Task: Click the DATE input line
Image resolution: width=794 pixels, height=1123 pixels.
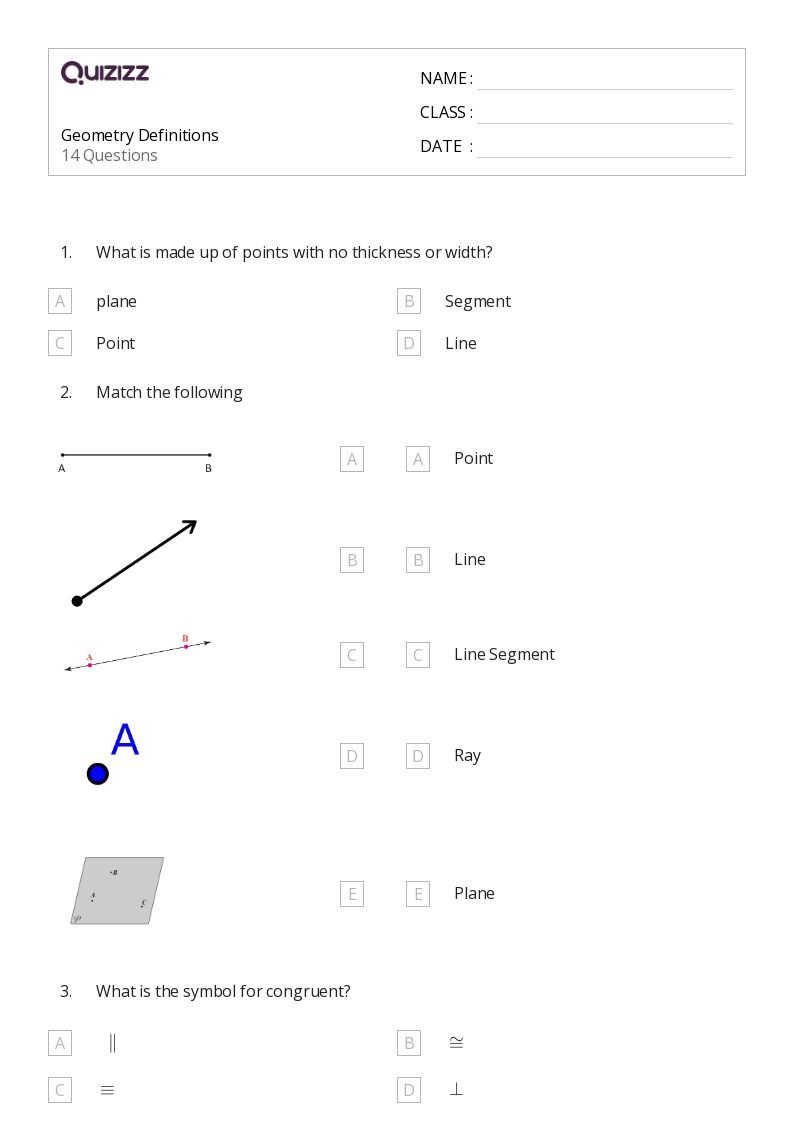Action: click(x=605, y=148)
